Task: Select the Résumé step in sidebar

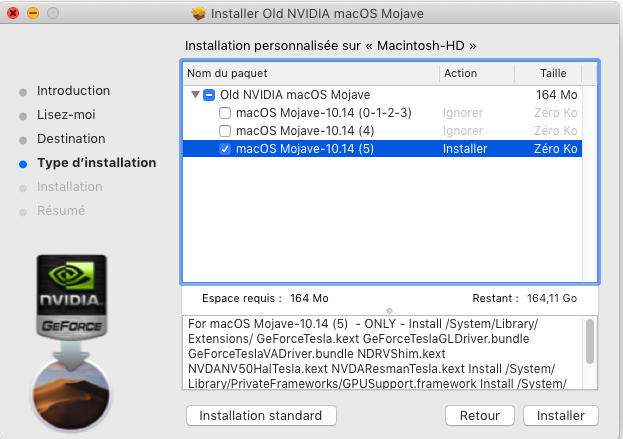Action: click(61, 211)
